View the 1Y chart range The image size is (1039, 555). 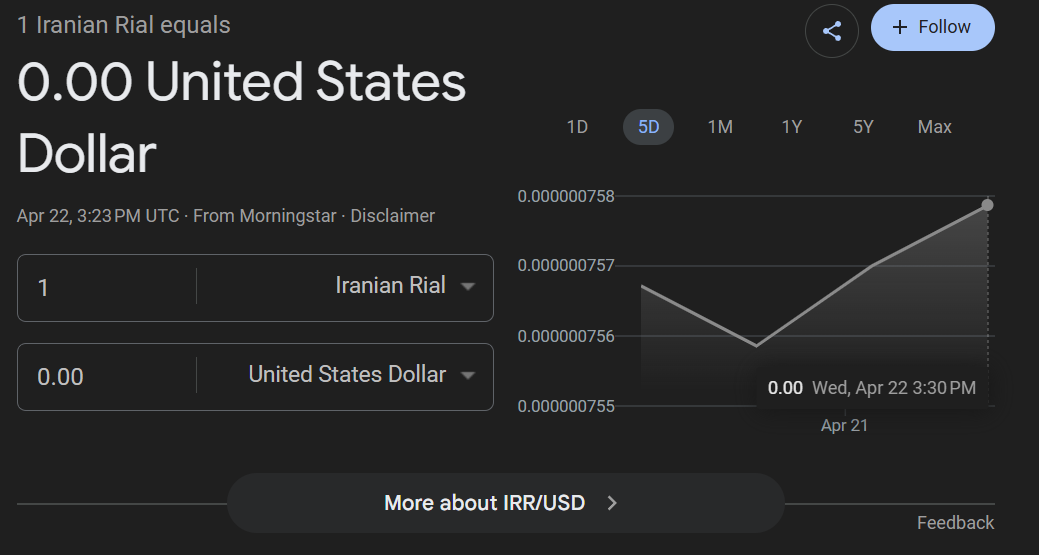[x=791, y=127]
